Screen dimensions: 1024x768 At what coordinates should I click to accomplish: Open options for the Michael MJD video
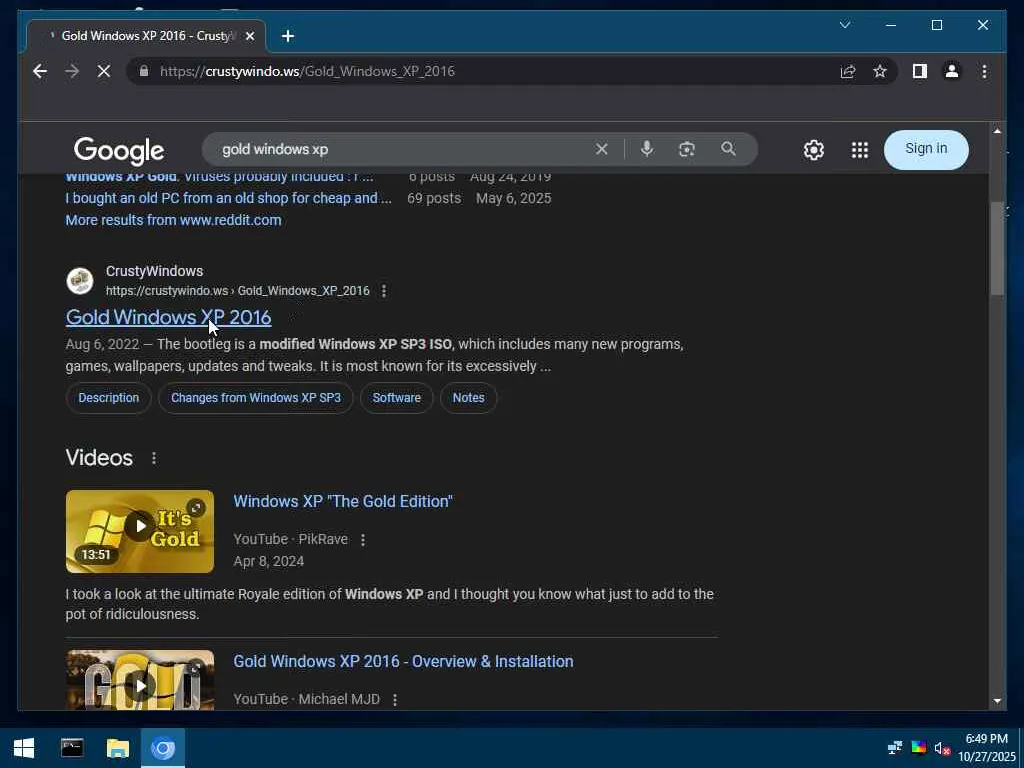pyautogui.click(x=395, y=699)
